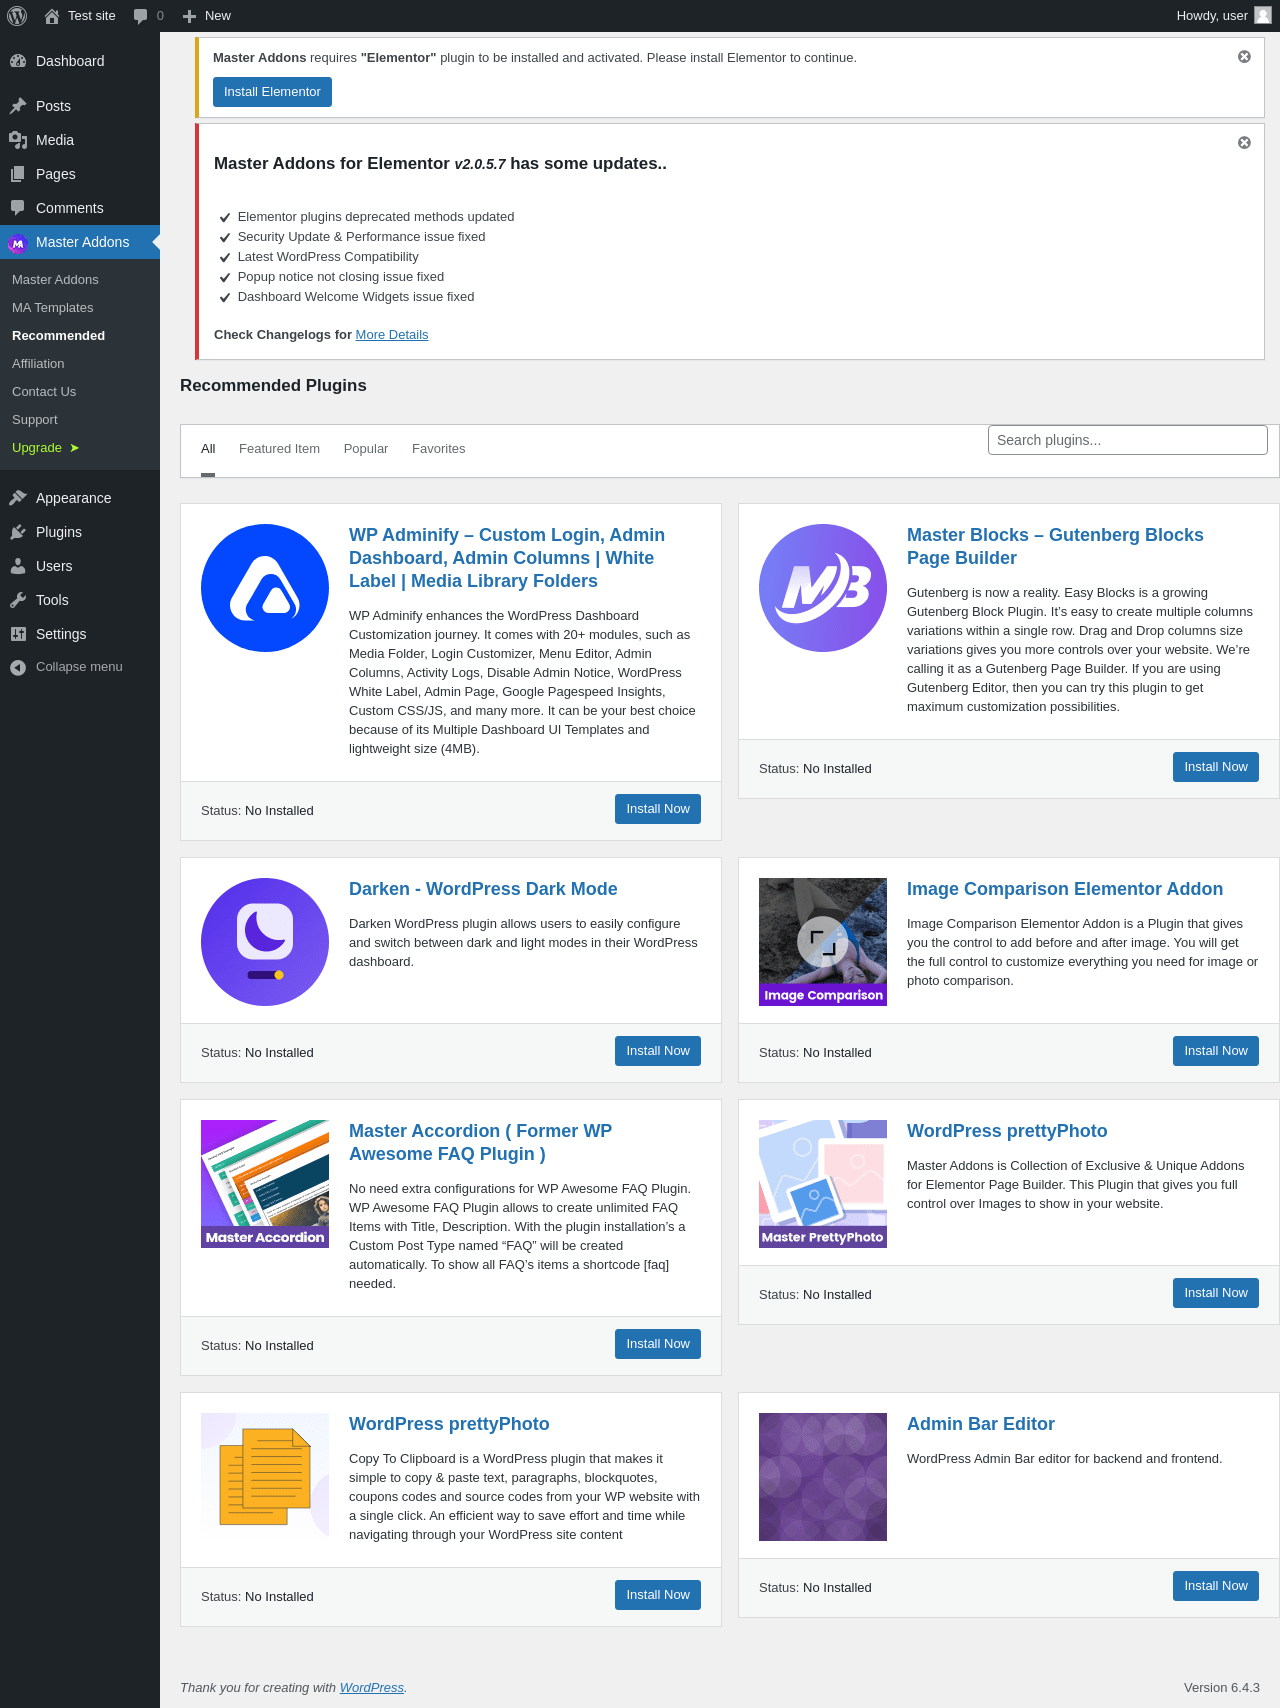Click the Media icon in sidebar
This screenshot has height=1708, width=1280.
[18, 140]
